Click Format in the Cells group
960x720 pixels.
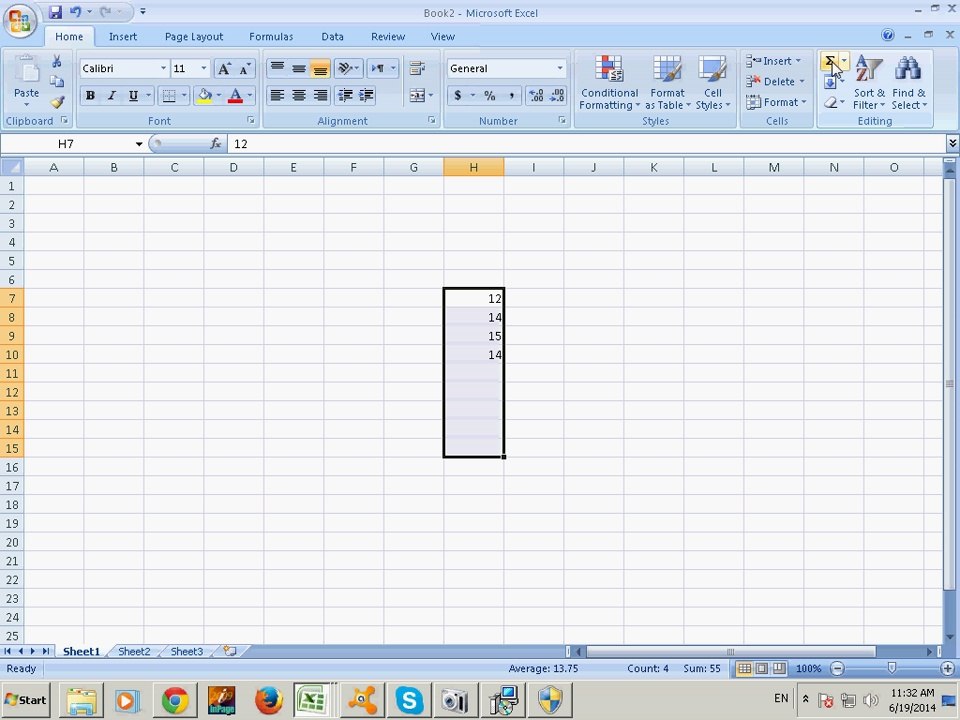click(776, 102)
